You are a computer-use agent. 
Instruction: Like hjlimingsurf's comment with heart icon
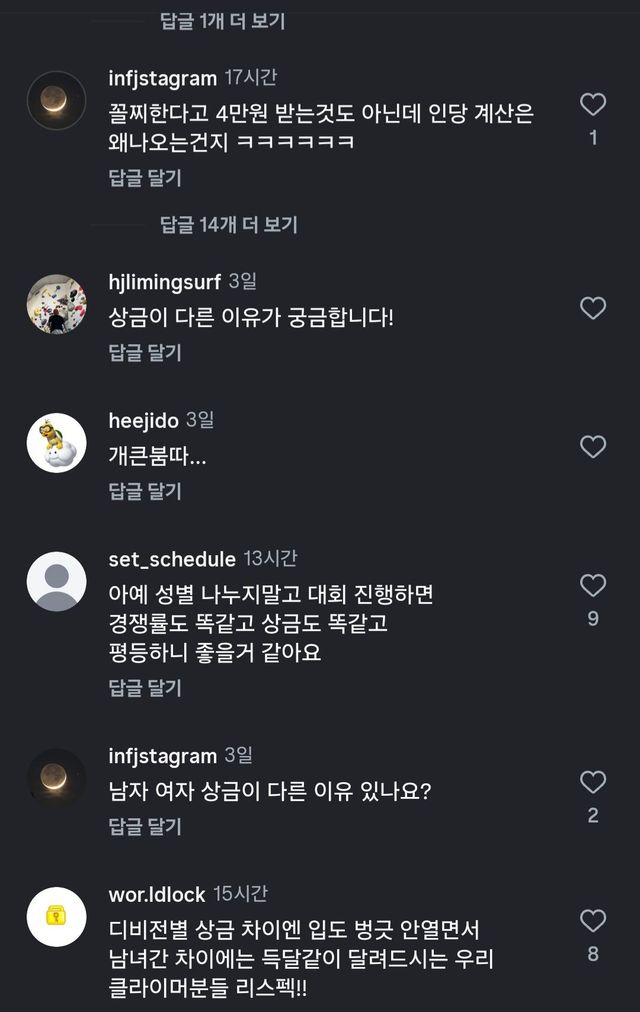(593, 308)
